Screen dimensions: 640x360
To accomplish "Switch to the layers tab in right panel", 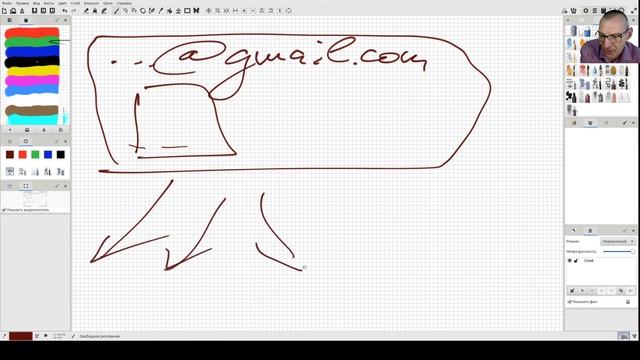I will tap(590, 231).
